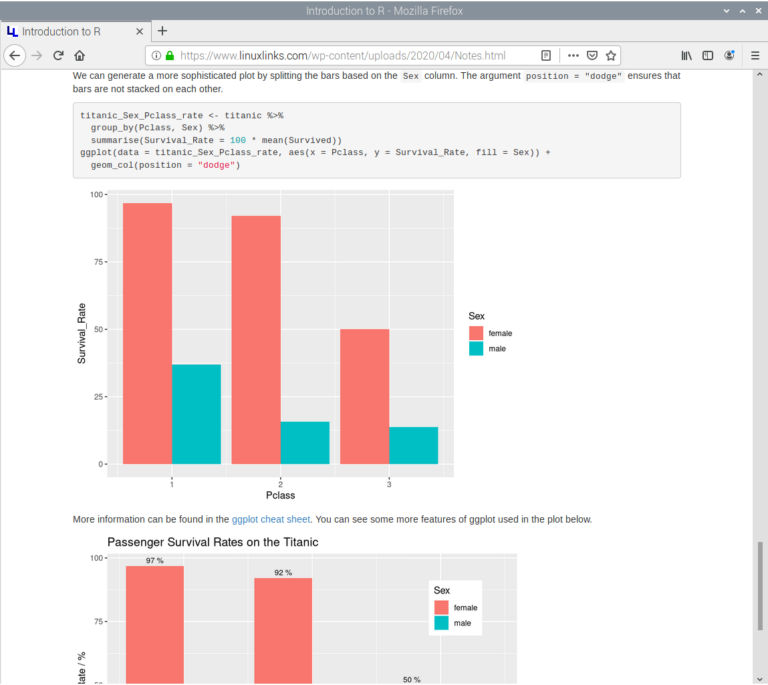Viewport: 768px width, 685px height.
Task: Open page actions three-dot menu
Action: 573,55
